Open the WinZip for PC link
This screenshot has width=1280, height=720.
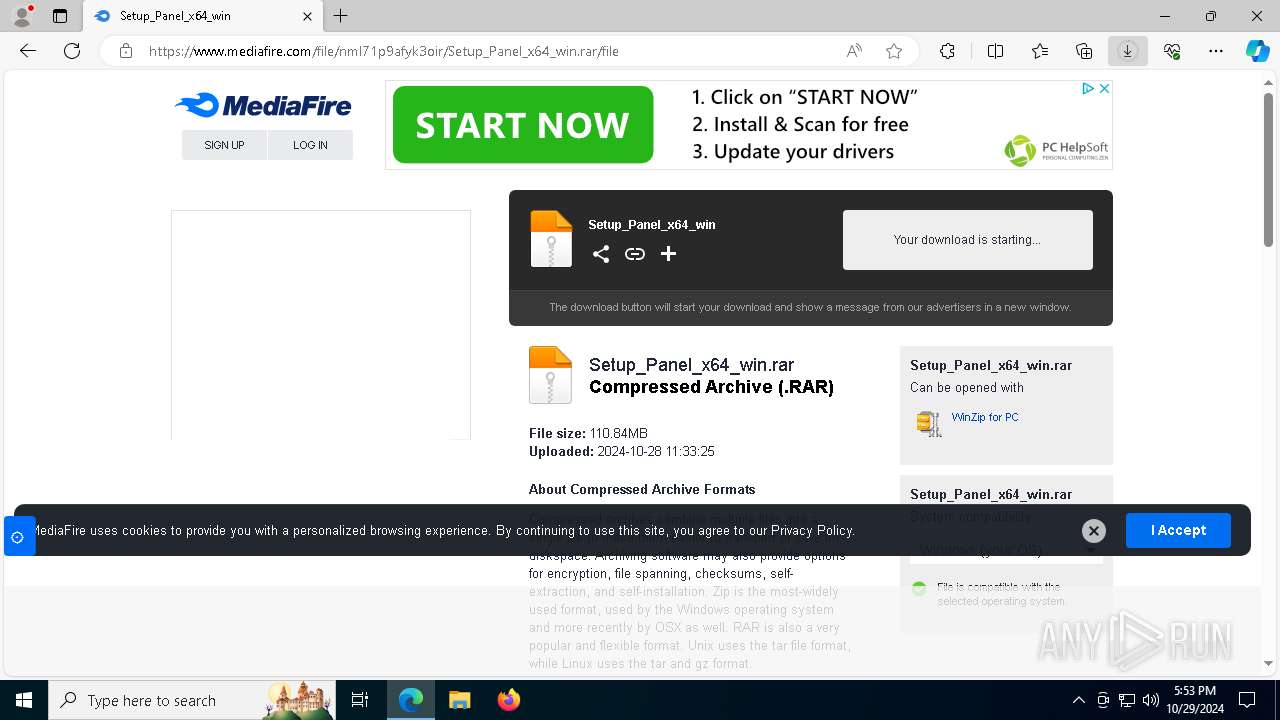point(985,417)
